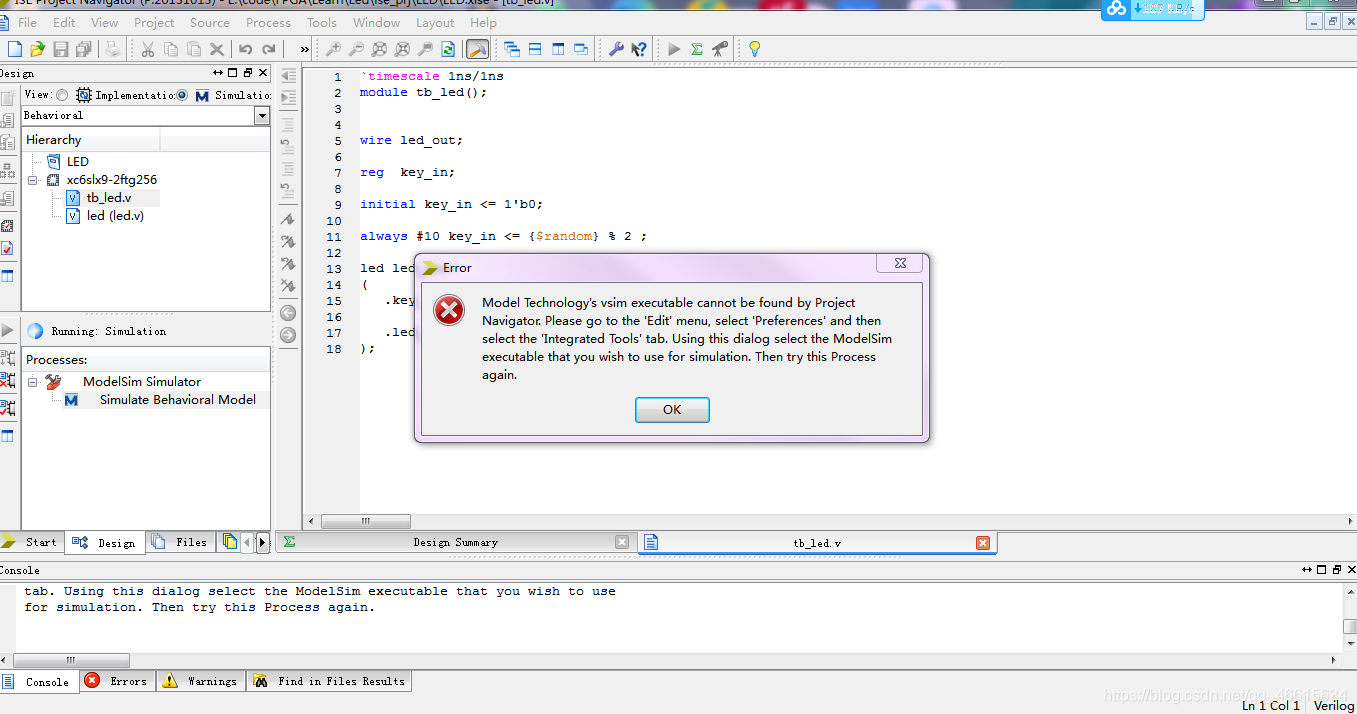The width and height of the screenshot is (1357, 714).
Task: Click the Redo arrow icon
Action: (x=268, y=49)
